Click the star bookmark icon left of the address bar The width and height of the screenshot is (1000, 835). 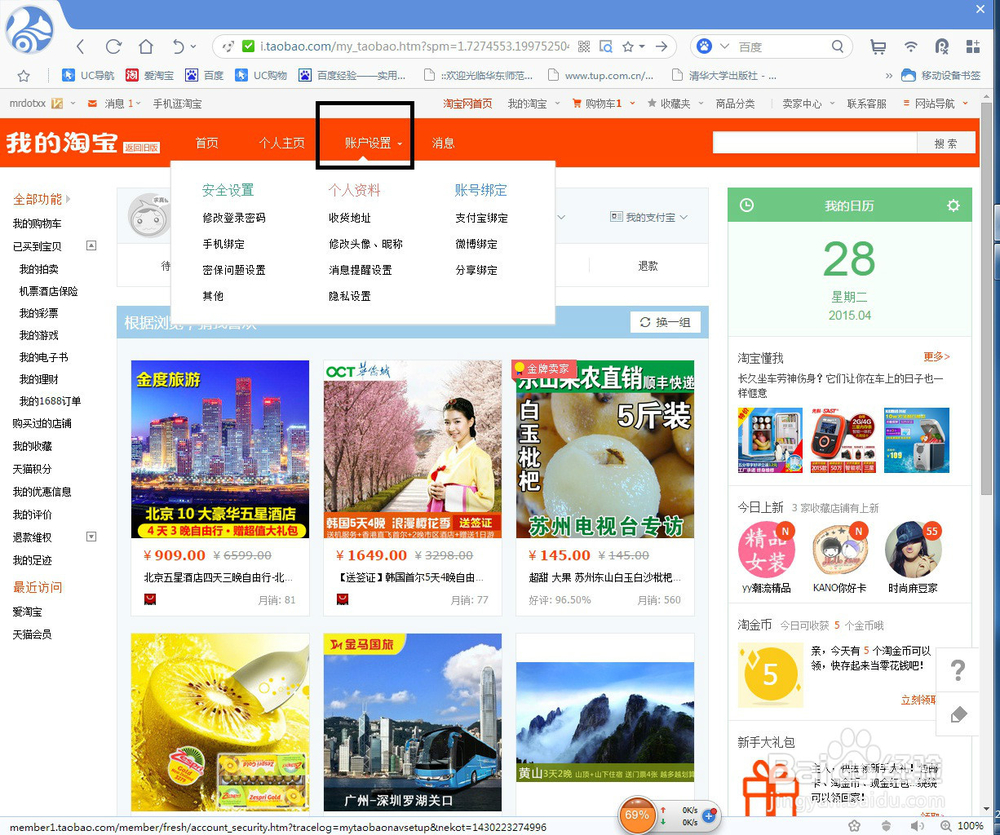click(24, 75)
